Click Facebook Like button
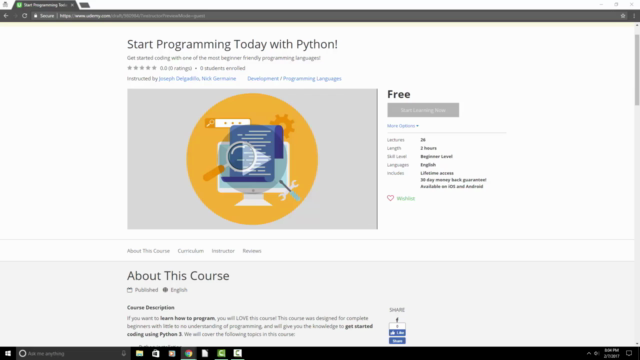640x360 pixels. [397, 333]
